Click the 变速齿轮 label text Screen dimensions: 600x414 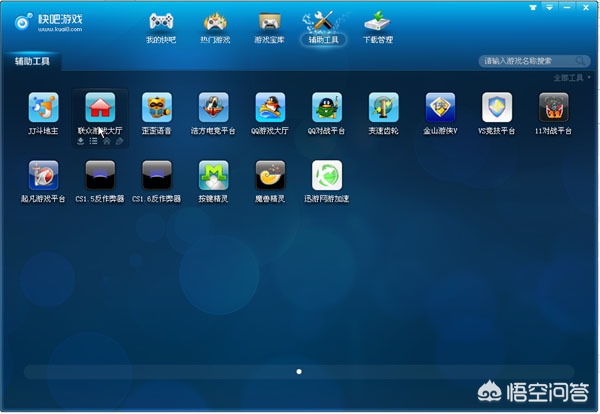[383, 131]
